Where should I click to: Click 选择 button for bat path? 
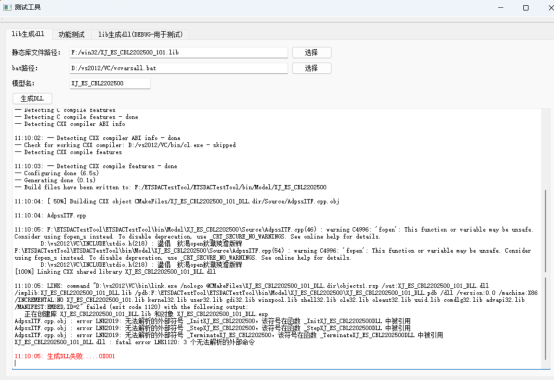tap(312, 68)
